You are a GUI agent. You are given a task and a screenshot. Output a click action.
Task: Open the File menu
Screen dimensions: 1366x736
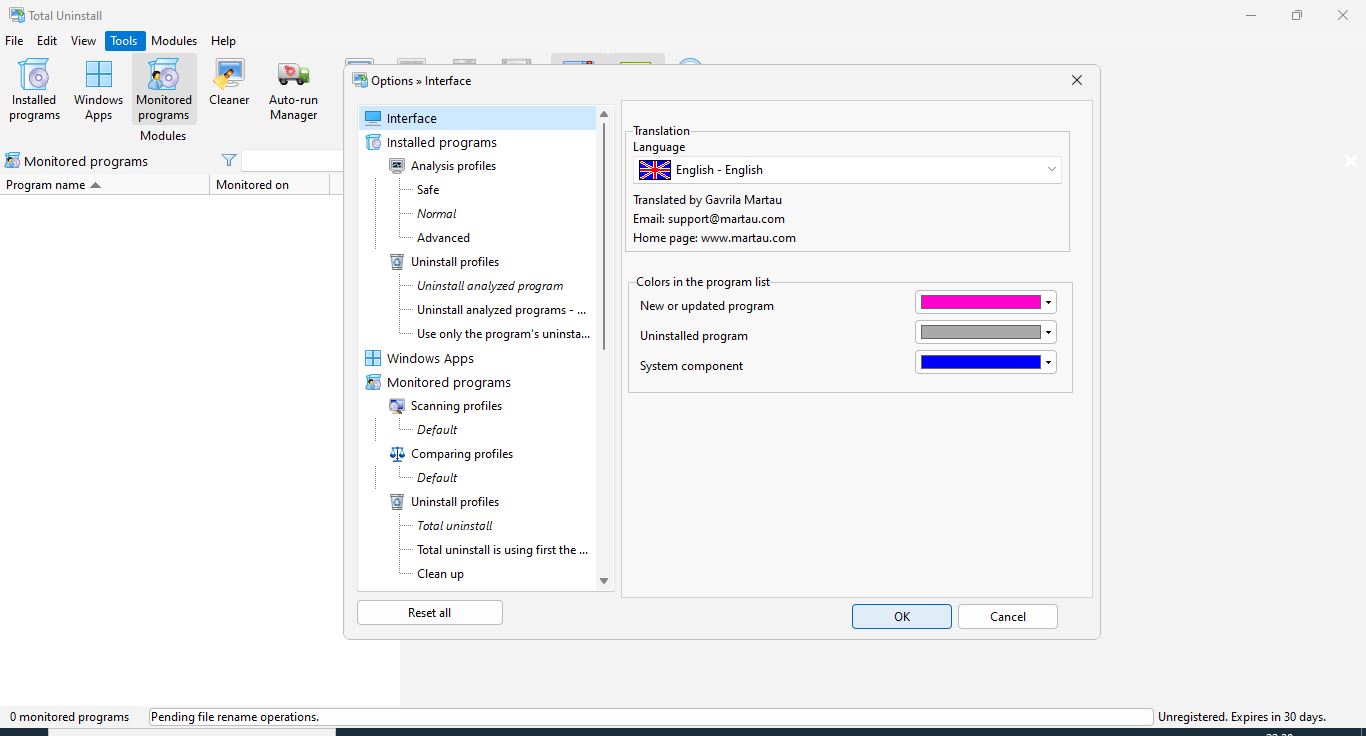pos(14,41)
